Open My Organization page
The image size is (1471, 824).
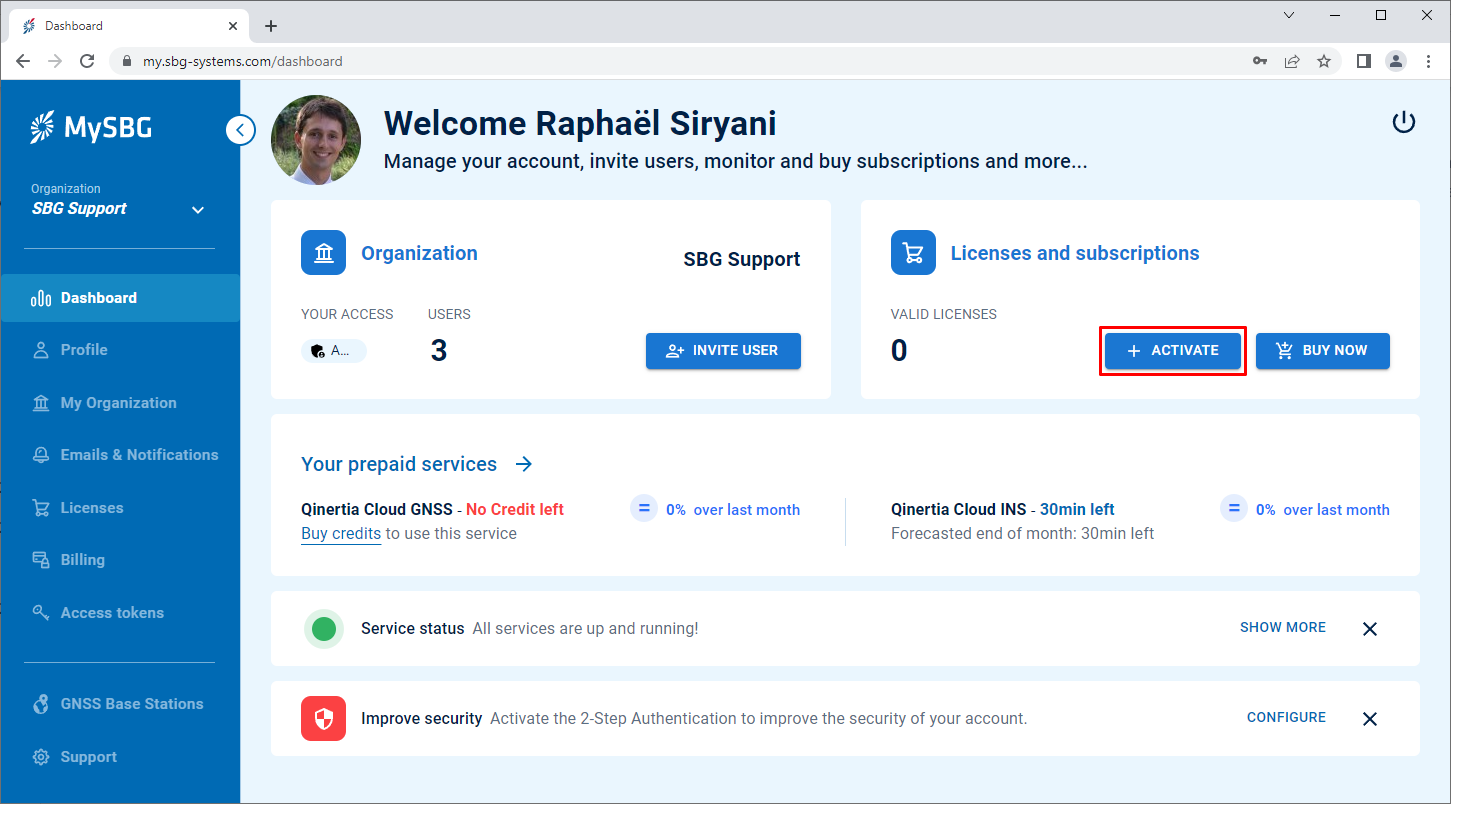click(120, 403)
